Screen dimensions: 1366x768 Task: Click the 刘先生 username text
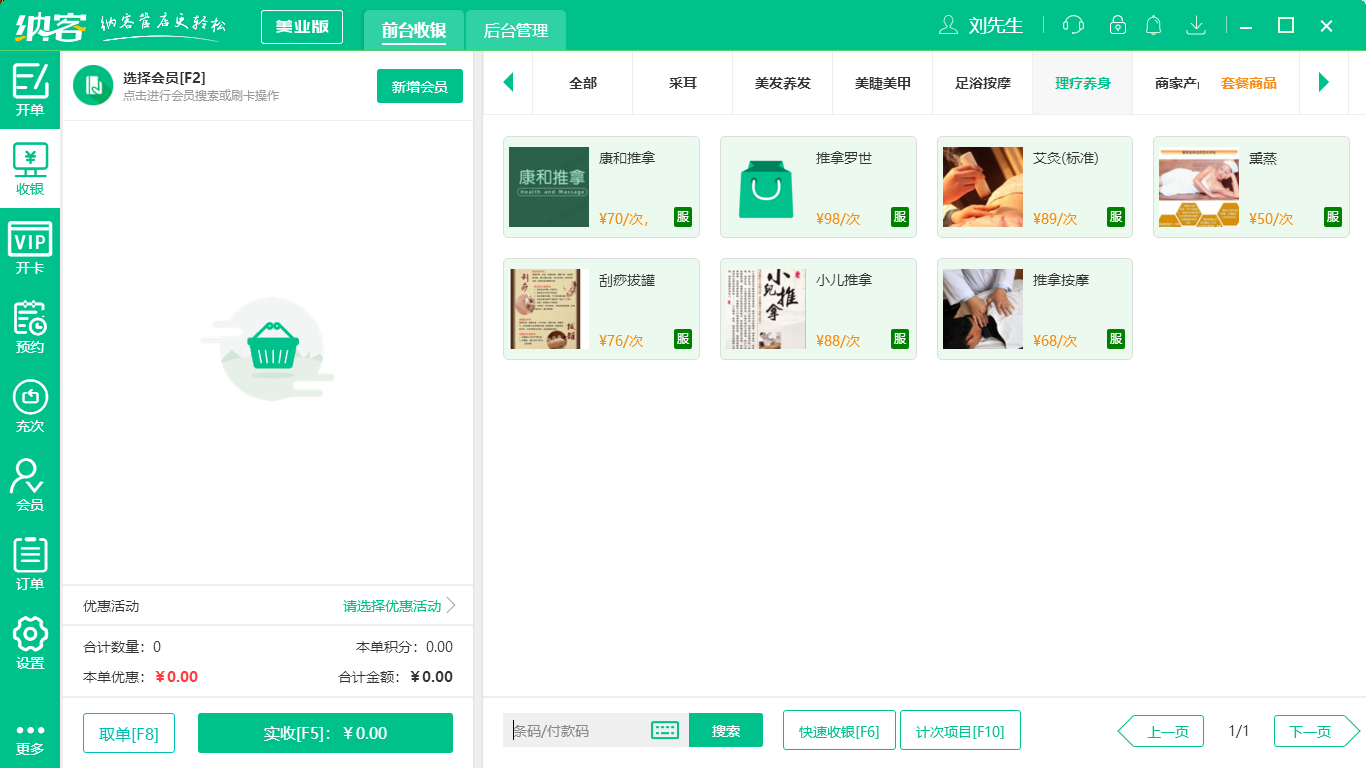996,25
